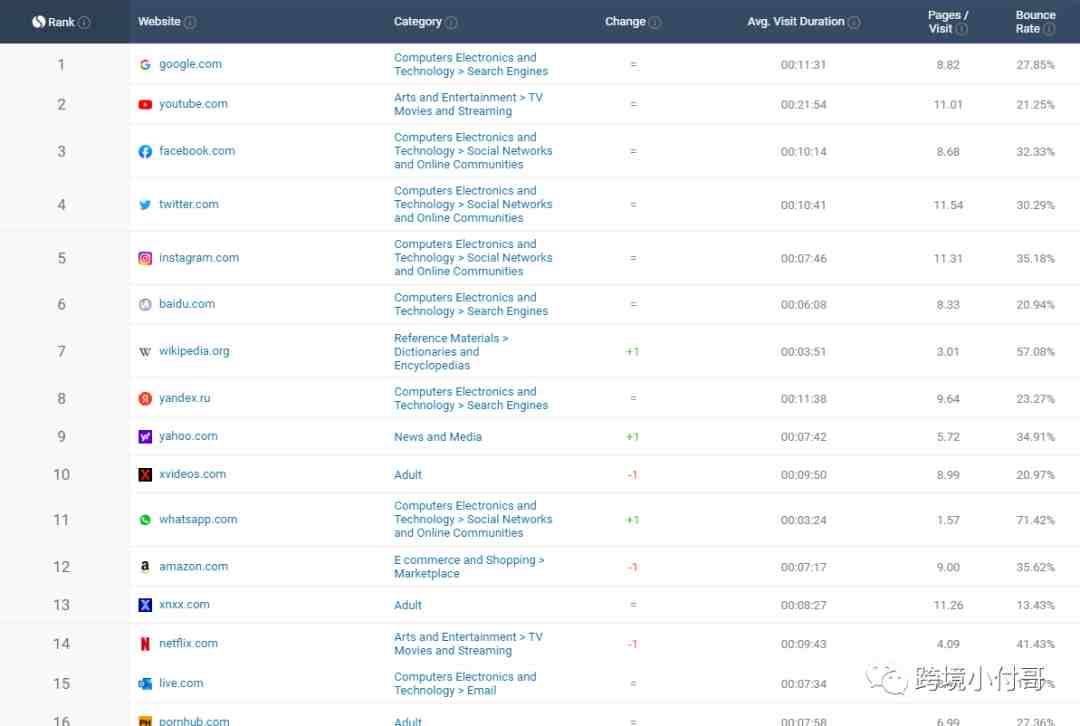1080x726 pixels.
Task: Click google.com's 27.85% bounce rate
Action: [x=1035, y=65]
